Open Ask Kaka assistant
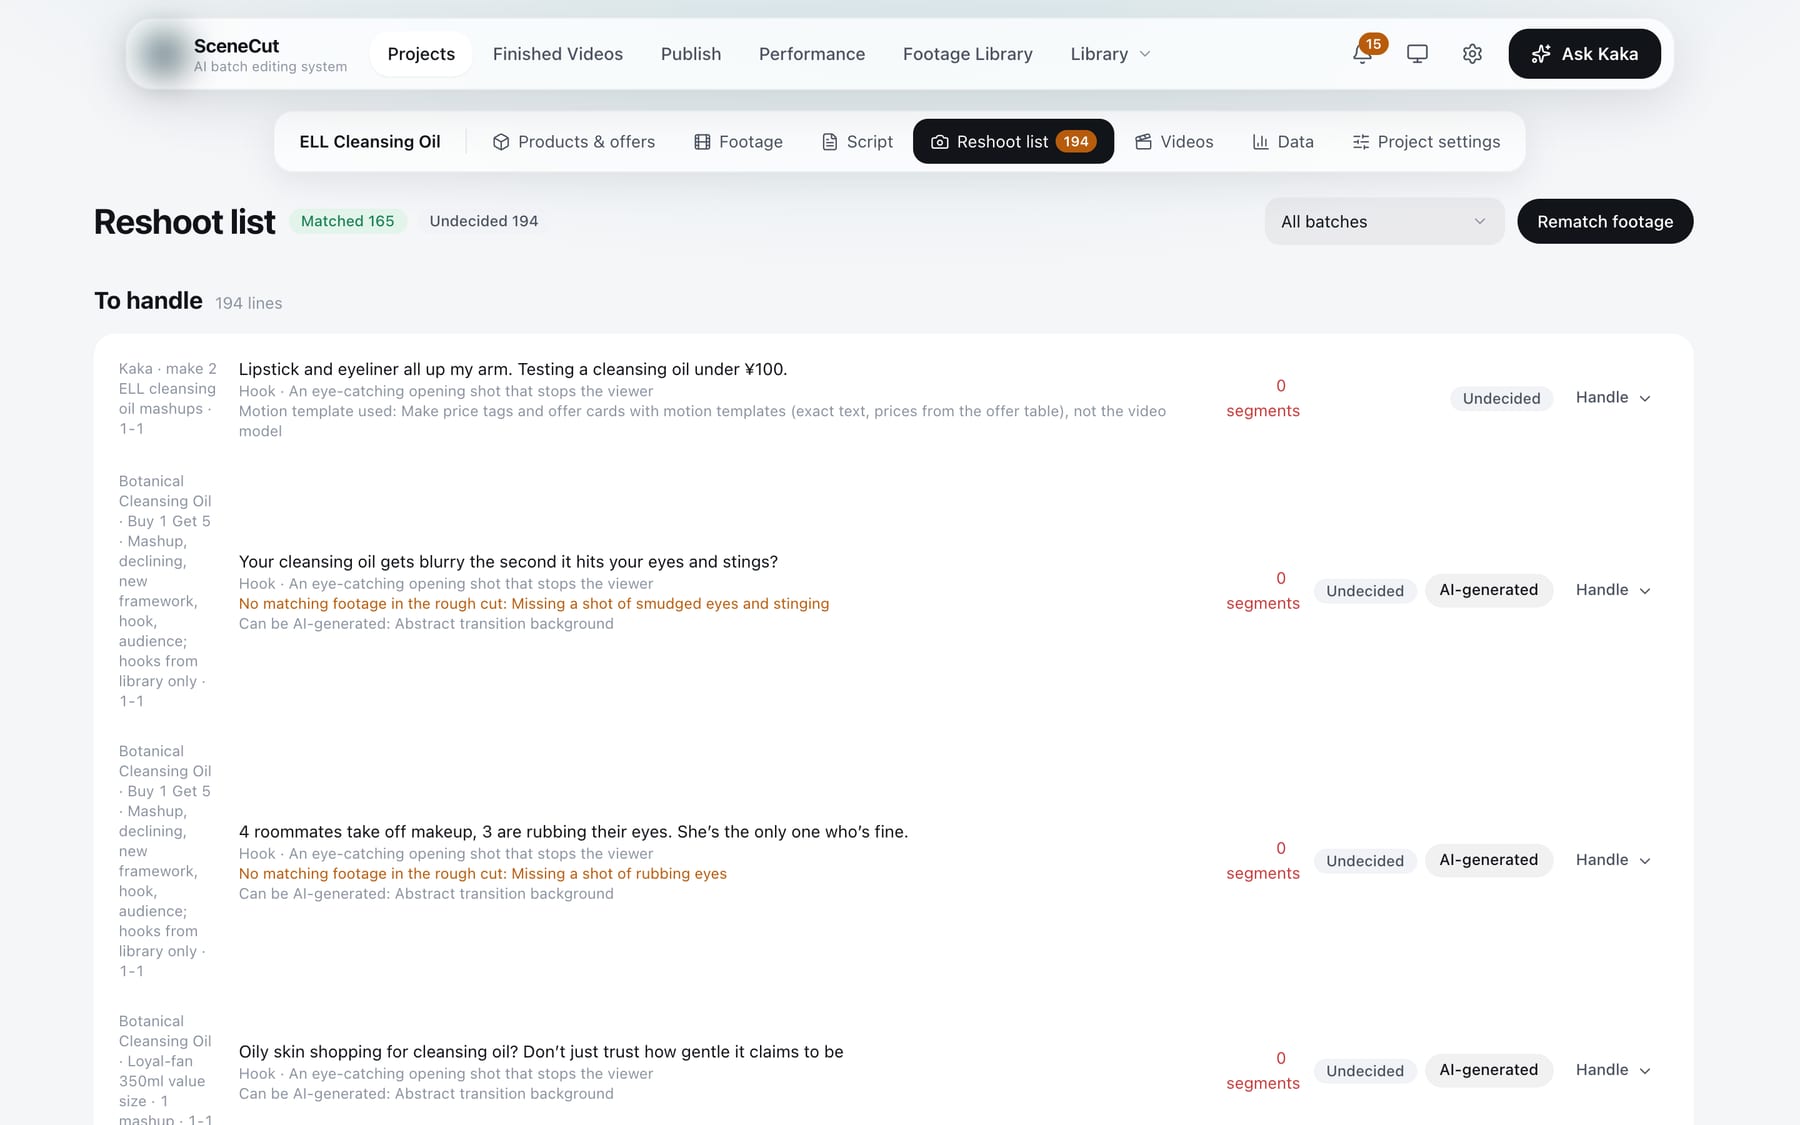Image resolution: width=1800 pixels, height=1125 pixels. (x=1584, y=54)
